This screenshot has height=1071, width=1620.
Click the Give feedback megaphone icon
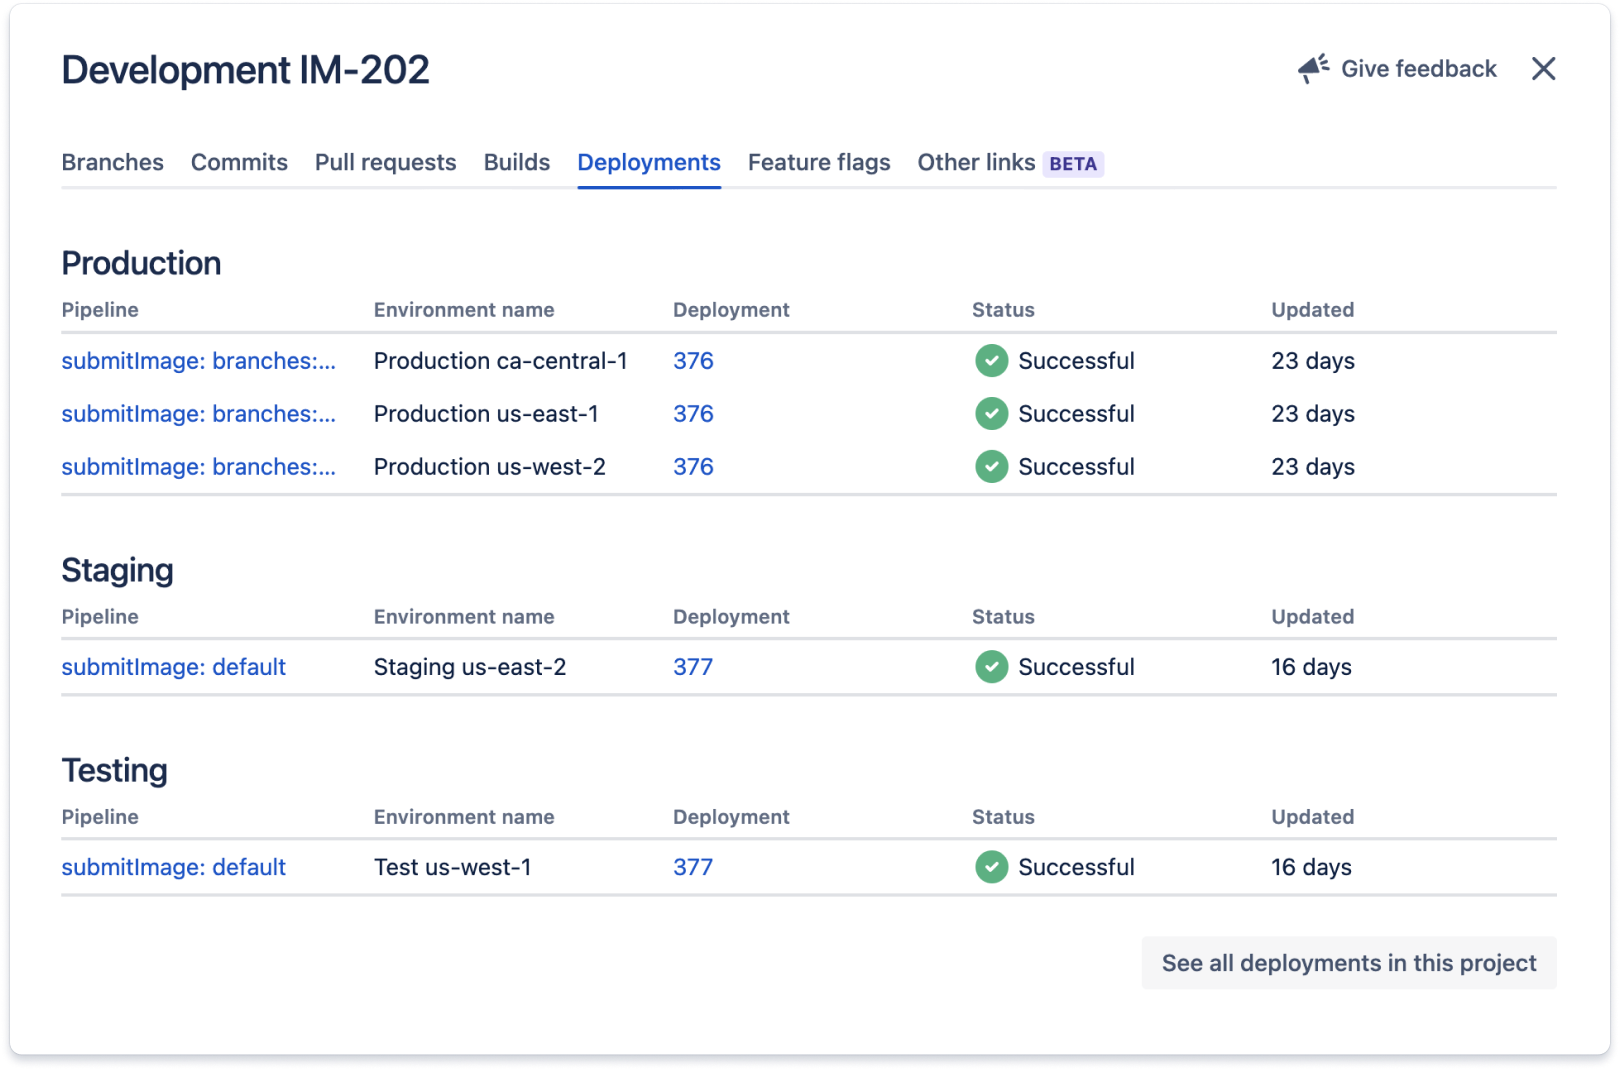click(1311, 67)
